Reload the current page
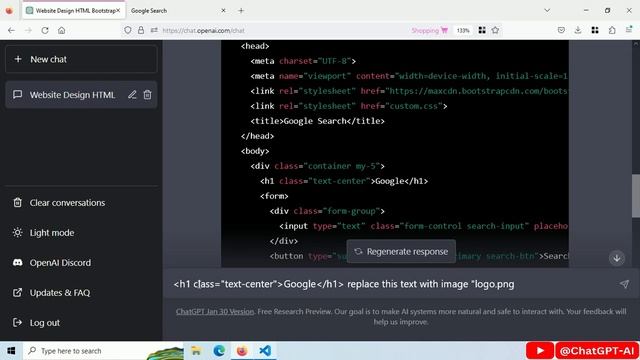The height and width of the screenshot is (360, 640). click(x=45, y=30)
